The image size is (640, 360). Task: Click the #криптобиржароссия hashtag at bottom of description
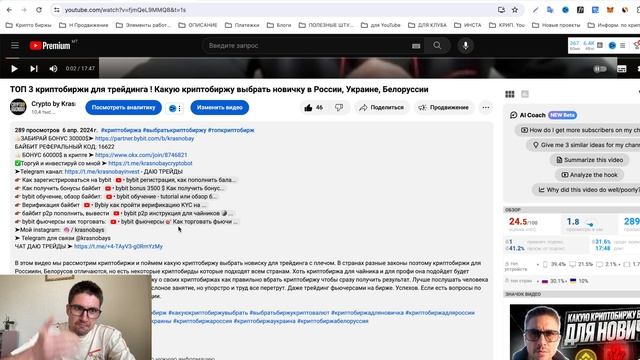(202, 321)
